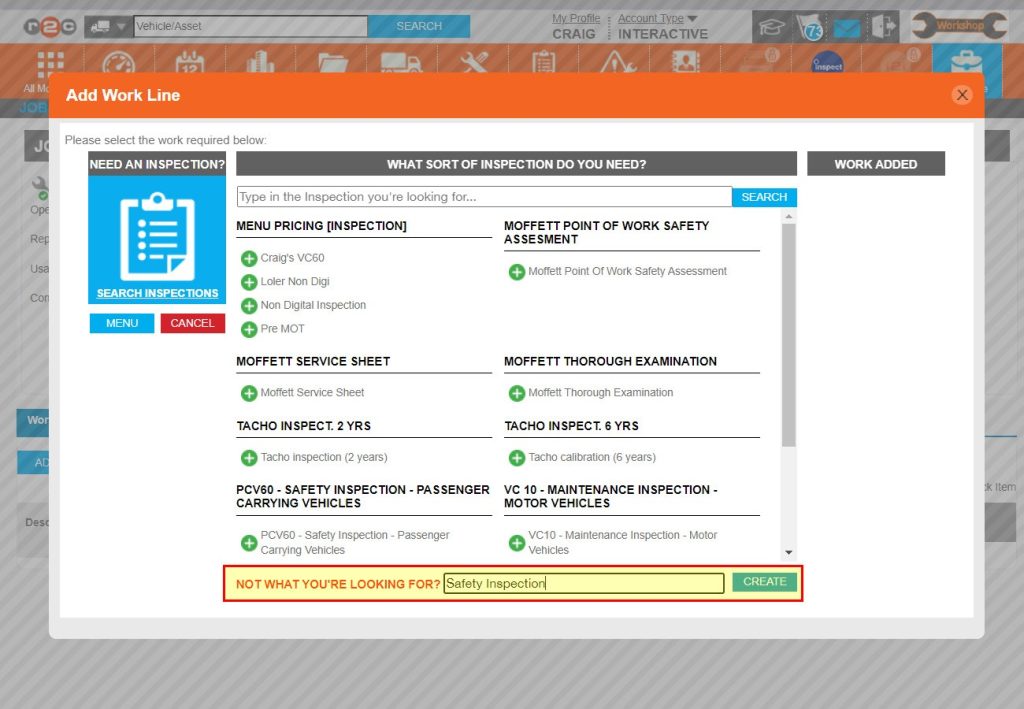Click the red CANCEL button
The height and width of the screenshot is (709, 1024).
point(192,323)
